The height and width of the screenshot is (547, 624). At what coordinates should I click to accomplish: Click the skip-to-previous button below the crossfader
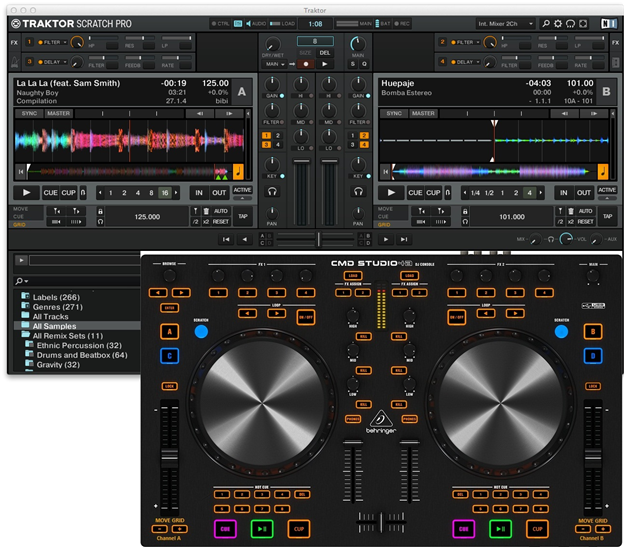(226, 239)
